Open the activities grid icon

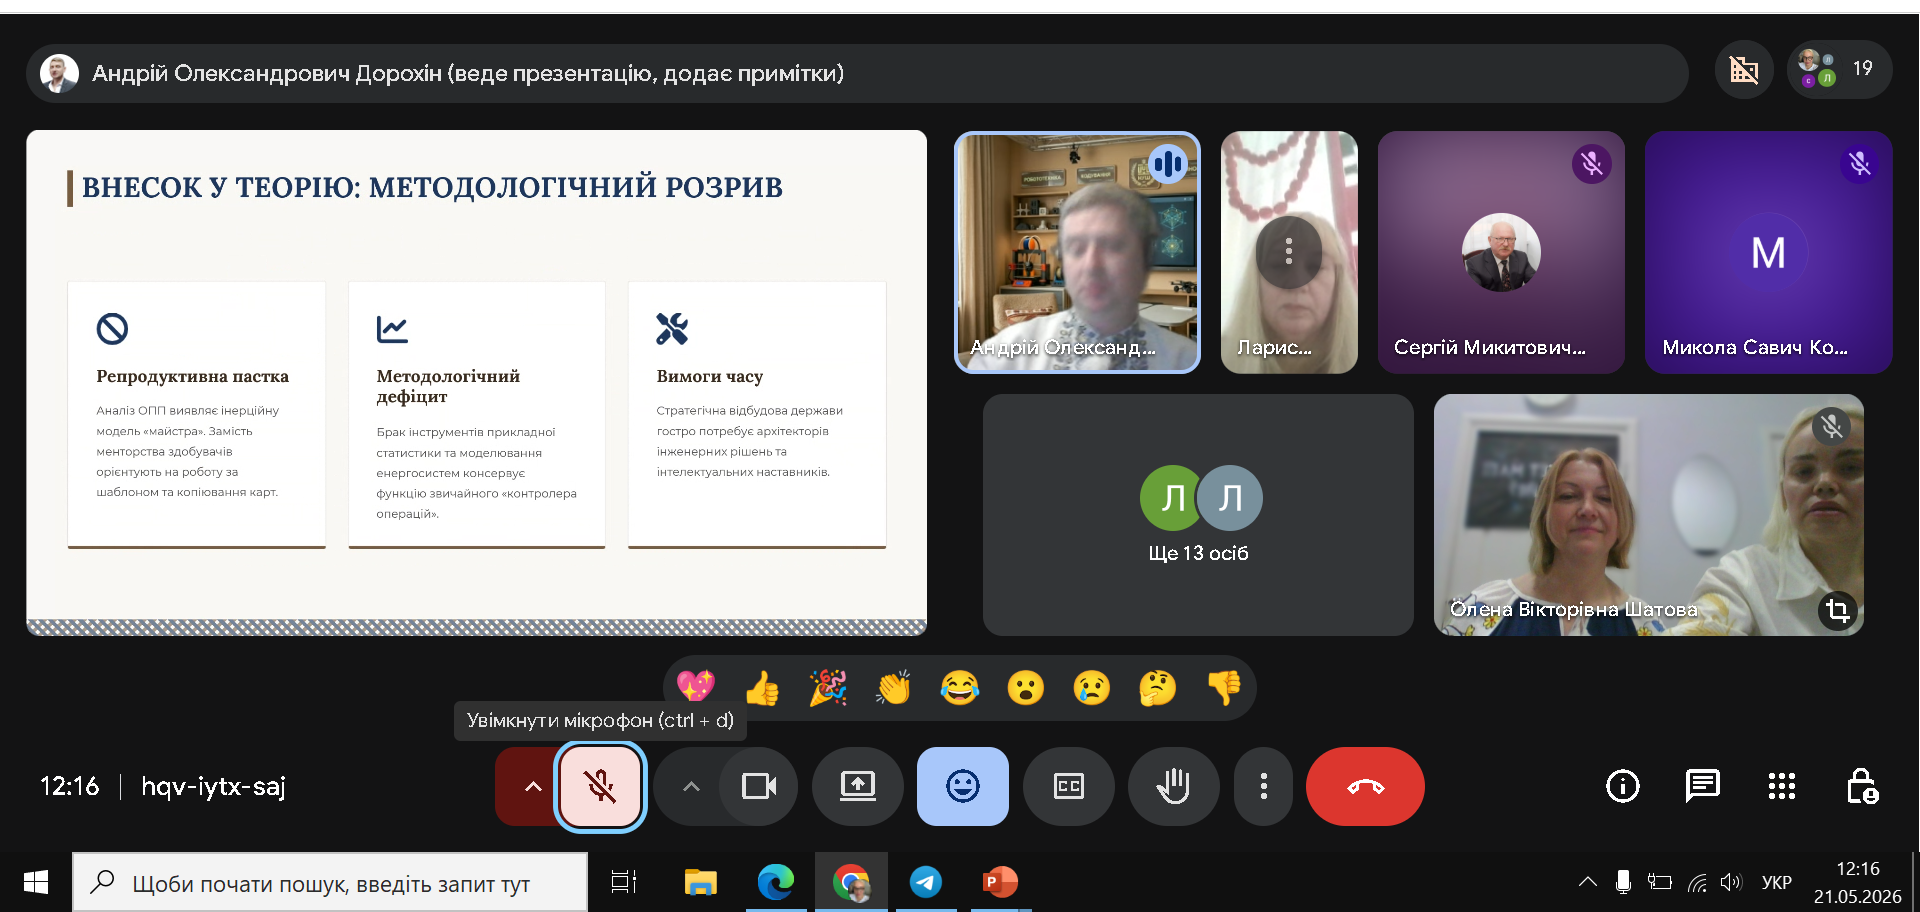click(1782, 787)
